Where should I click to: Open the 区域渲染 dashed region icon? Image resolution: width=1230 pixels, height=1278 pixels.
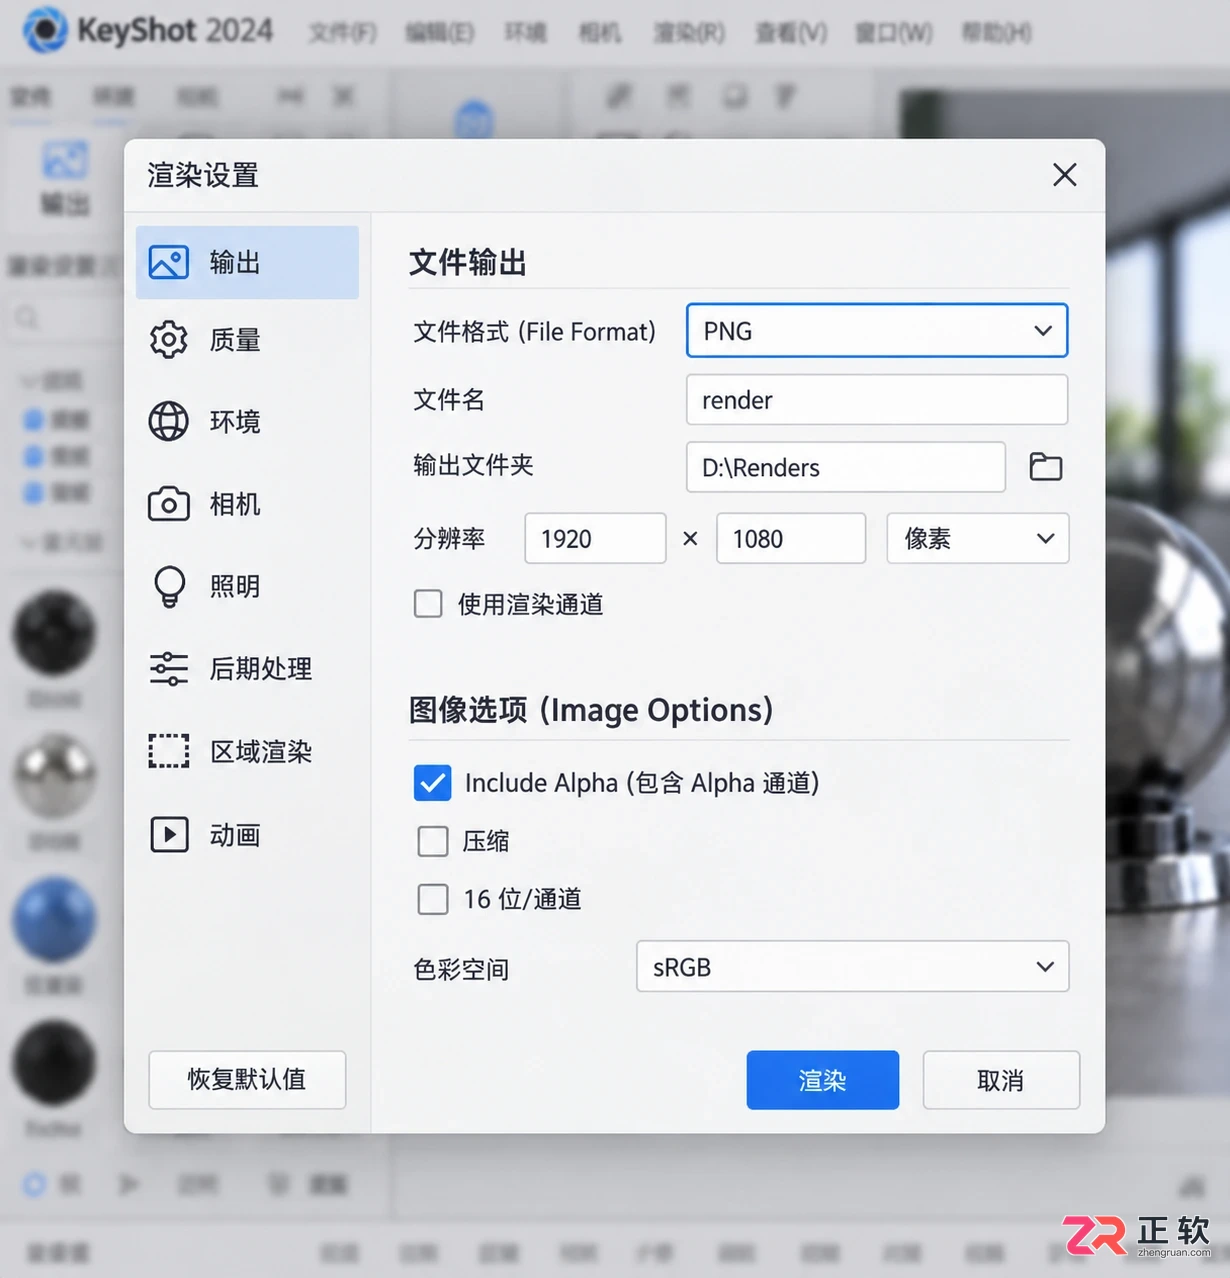[168, 751]
